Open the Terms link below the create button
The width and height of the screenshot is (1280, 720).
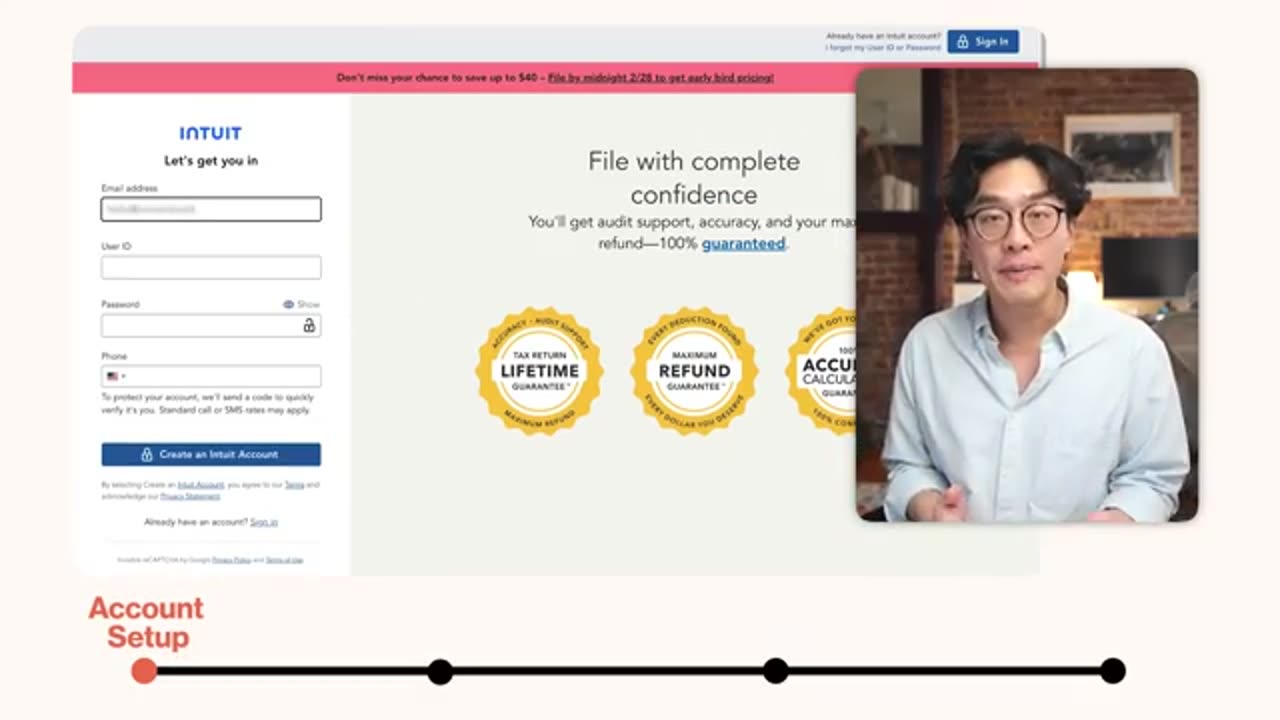pos(294,485)
